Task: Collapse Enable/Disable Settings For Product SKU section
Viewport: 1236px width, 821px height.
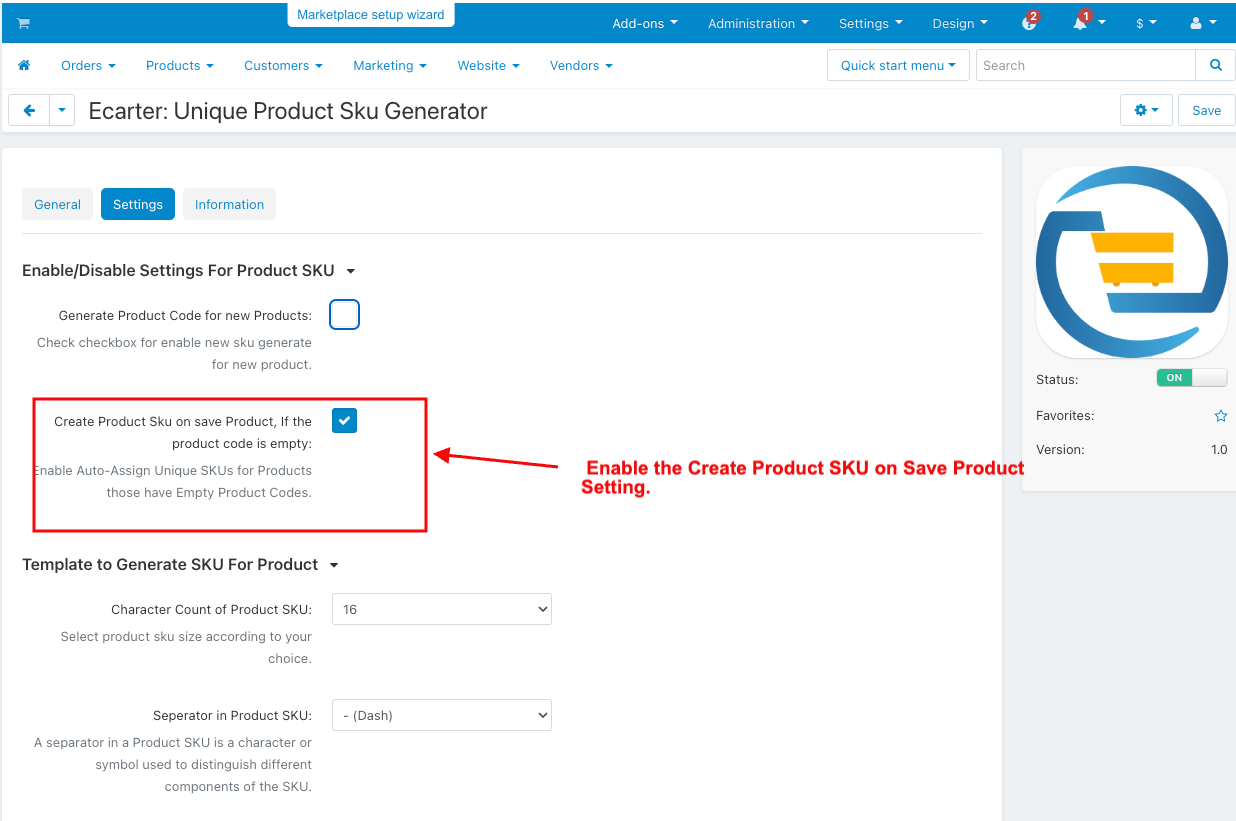Action: (189, 270)
